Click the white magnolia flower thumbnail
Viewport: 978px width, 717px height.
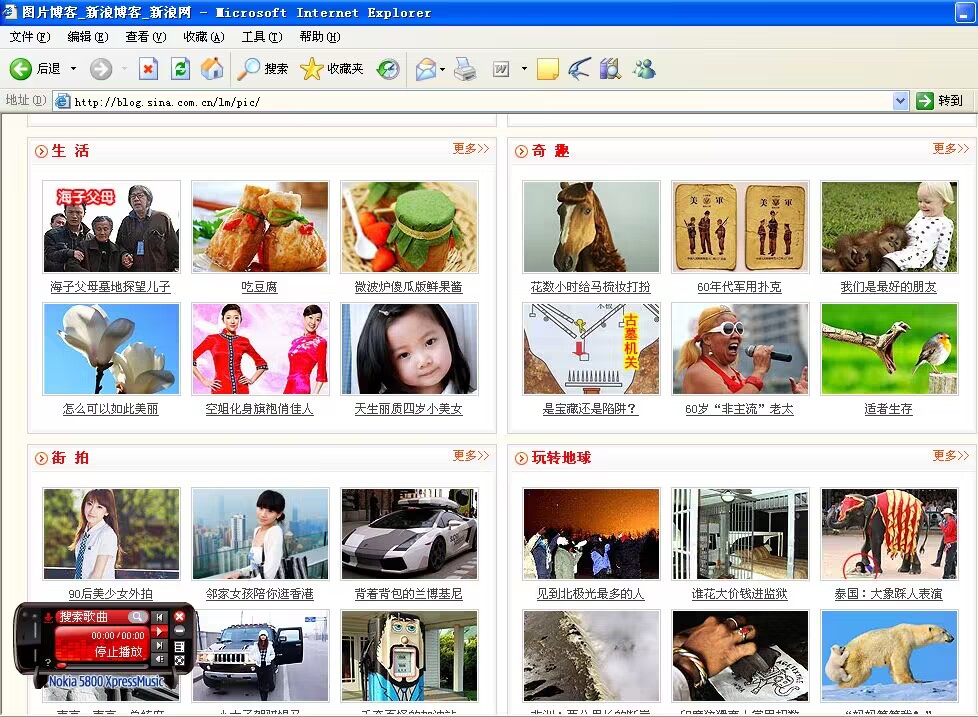coord(112,349)
